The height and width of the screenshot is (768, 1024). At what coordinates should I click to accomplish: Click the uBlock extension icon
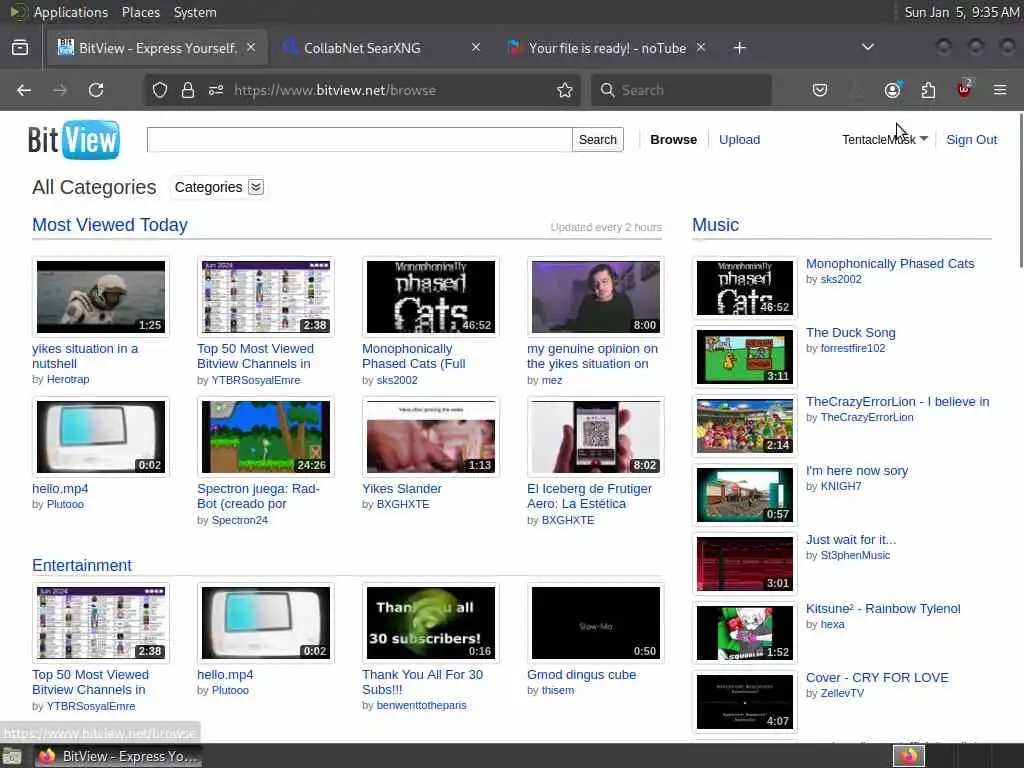point(964,89)
